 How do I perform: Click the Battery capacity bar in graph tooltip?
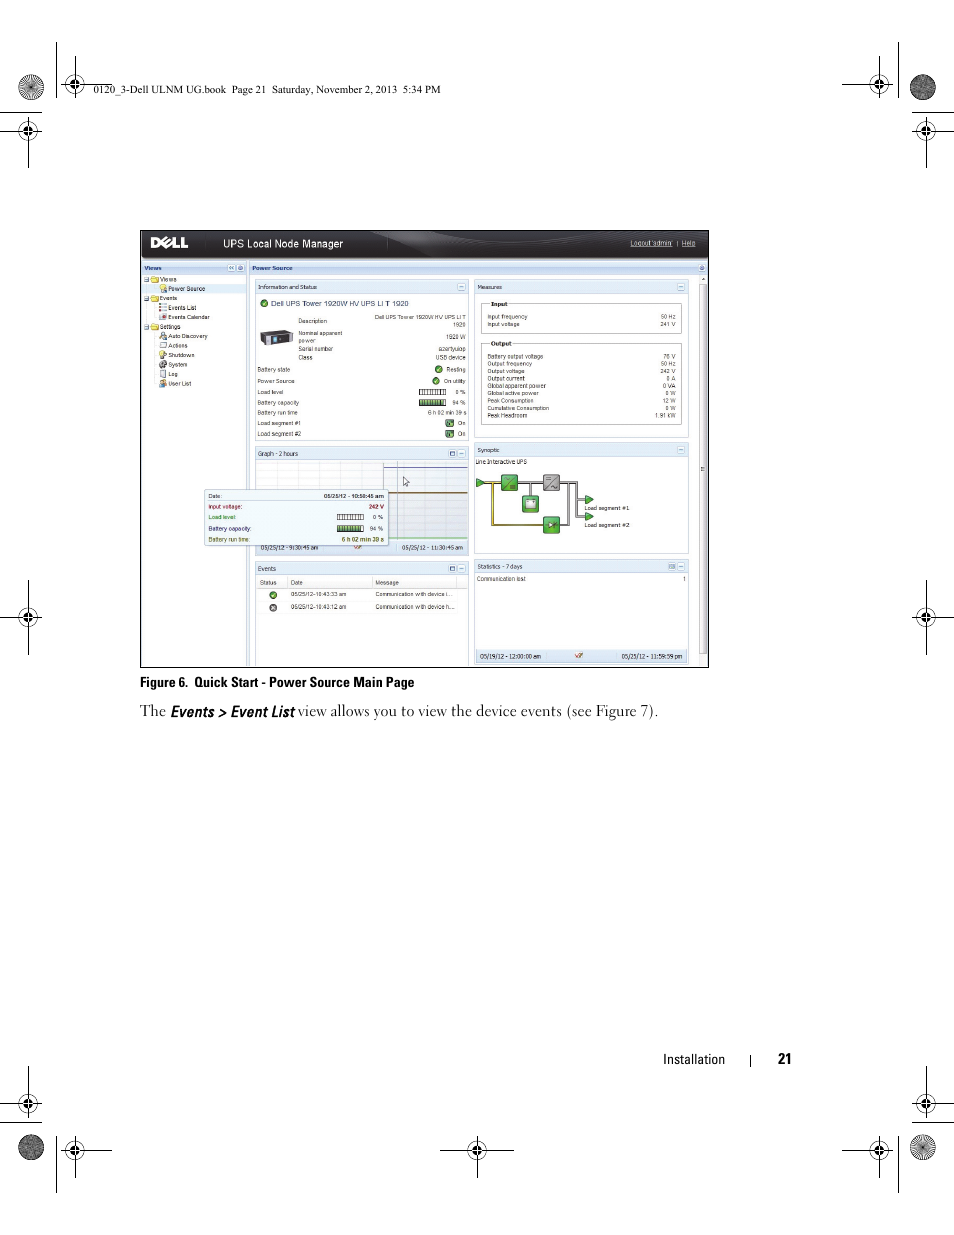350,529
